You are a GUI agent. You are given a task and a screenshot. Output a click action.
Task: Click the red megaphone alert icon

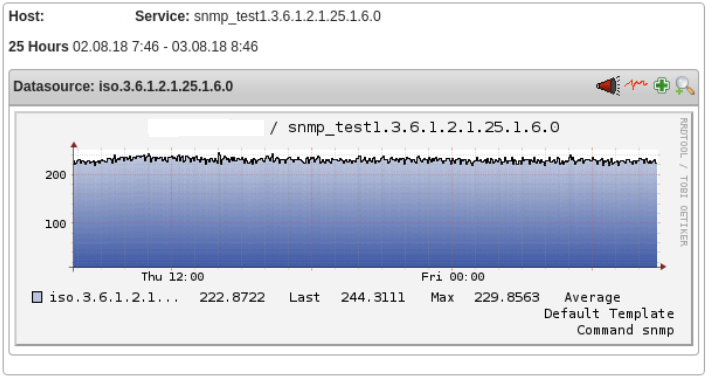coord(608,86)
